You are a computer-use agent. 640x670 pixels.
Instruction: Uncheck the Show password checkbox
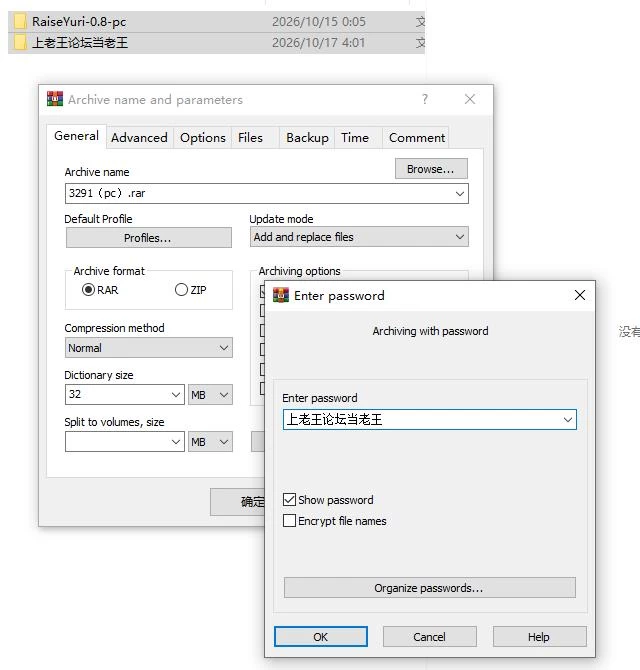click(x=289, y=500)
